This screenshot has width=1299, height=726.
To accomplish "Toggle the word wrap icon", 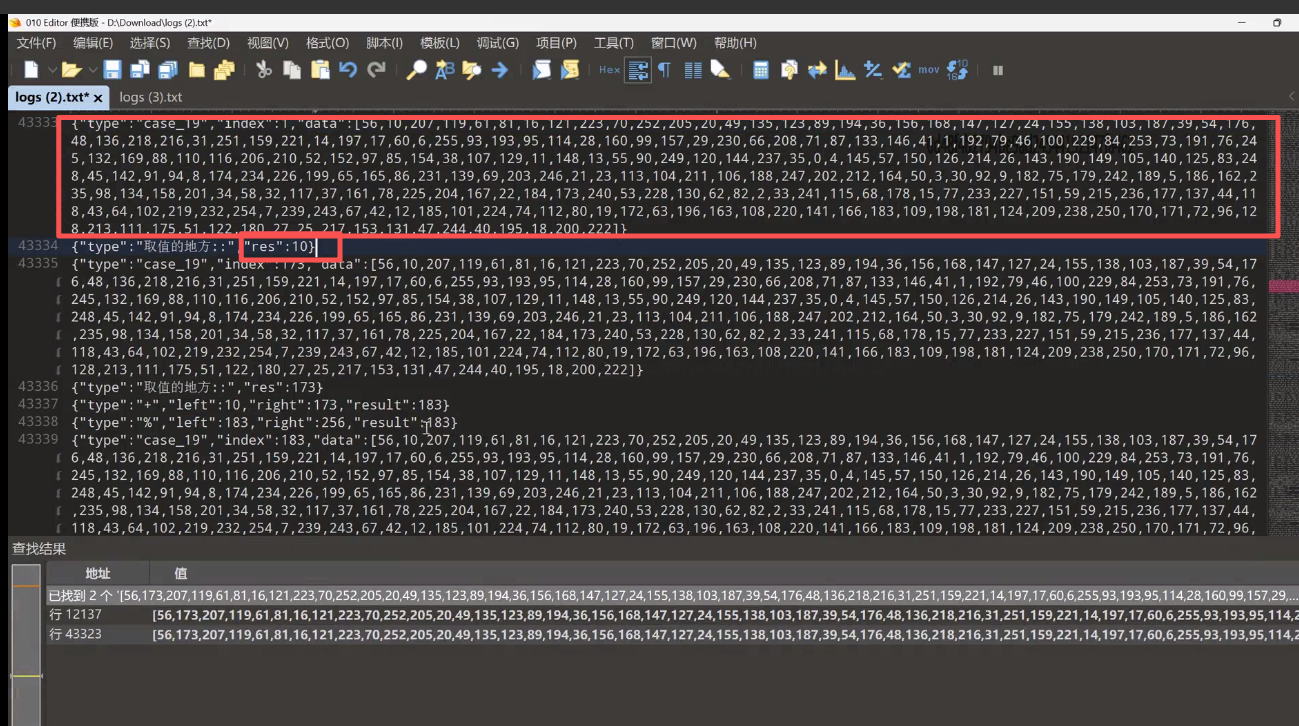I will [637, 70].
